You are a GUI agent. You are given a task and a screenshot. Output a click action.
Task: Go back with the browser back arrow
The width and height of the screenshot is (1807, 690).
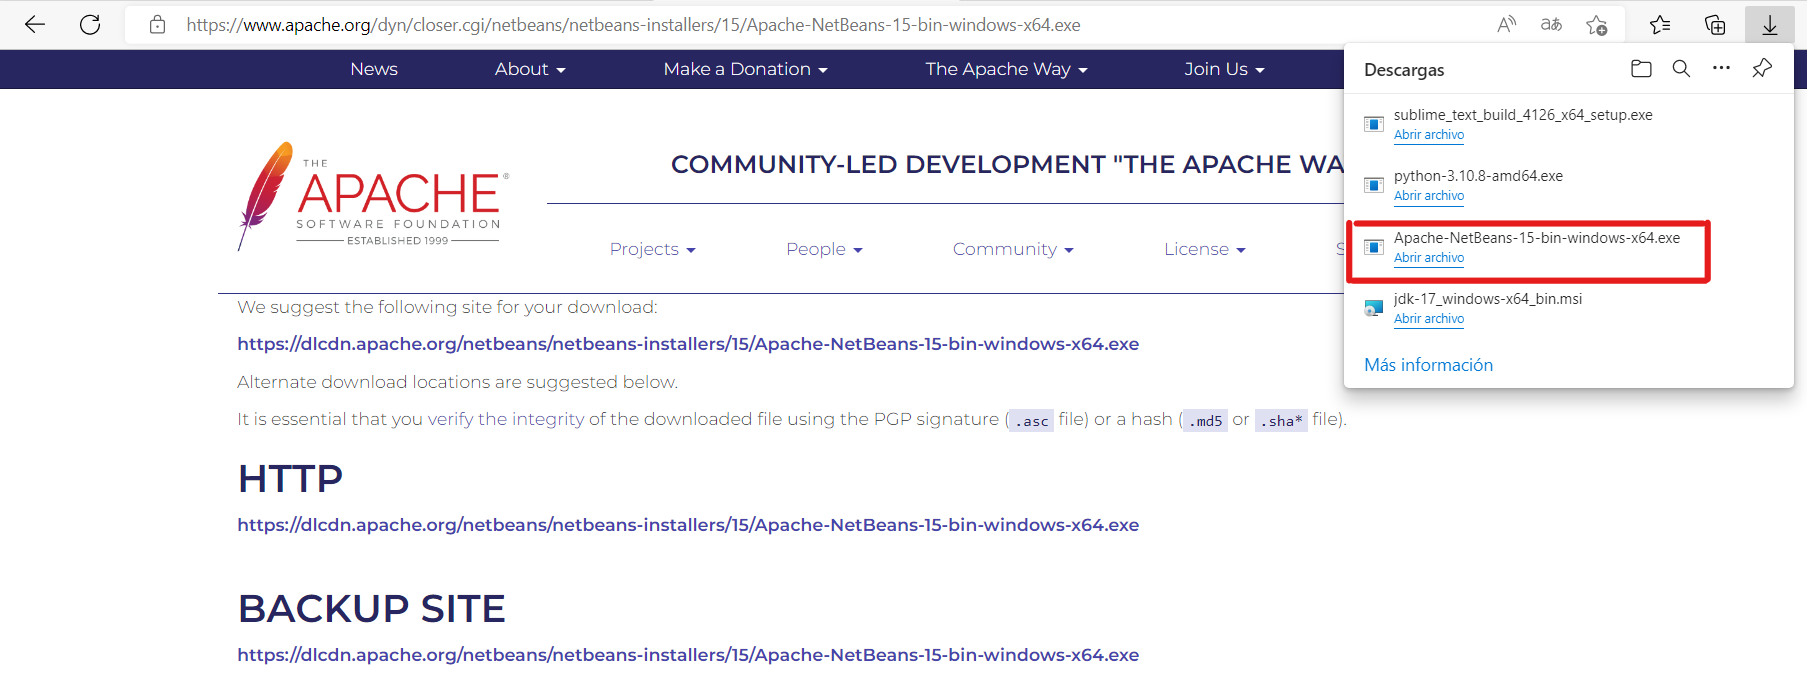[x=35, y=25]
